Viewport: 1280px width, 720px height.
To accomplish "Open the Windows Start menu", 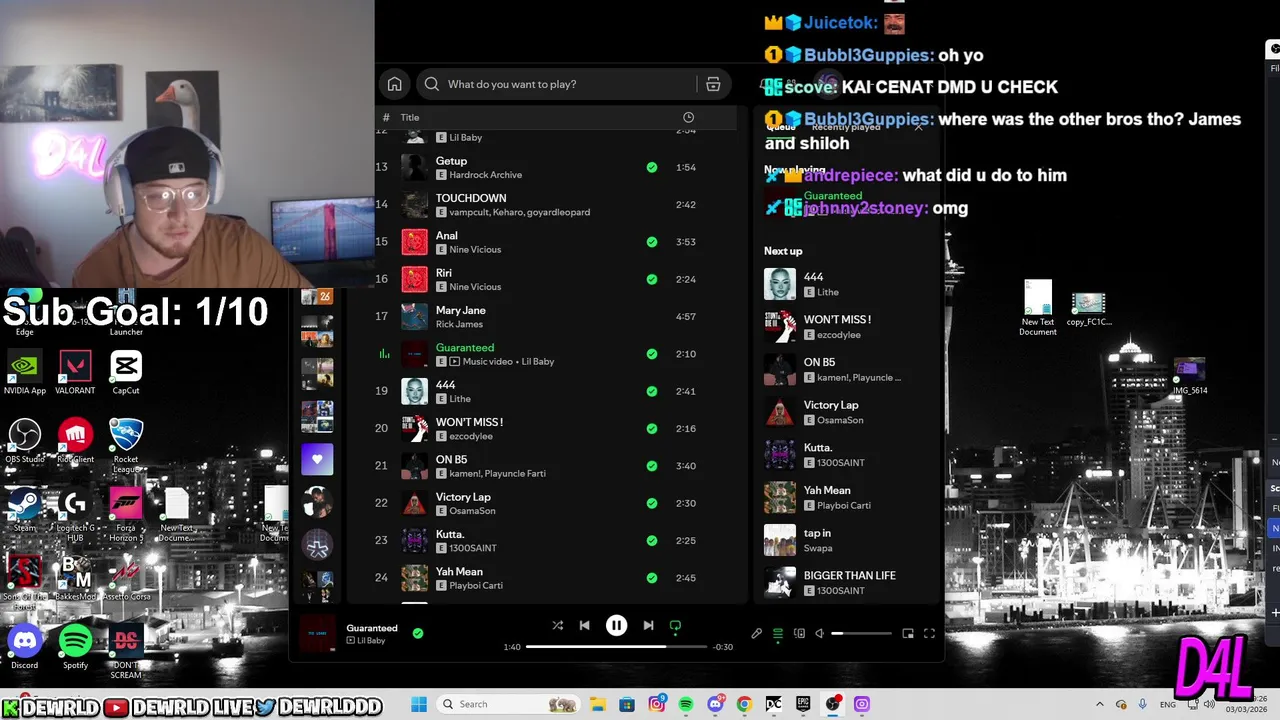I will (419, 704).
